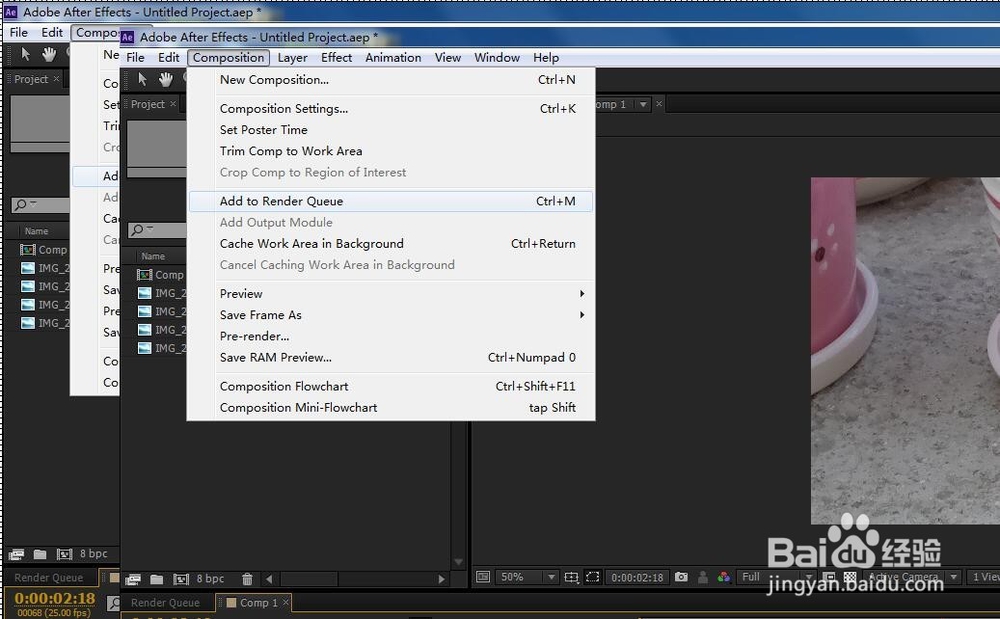Create new folder in front Project panel

(156, 579)
